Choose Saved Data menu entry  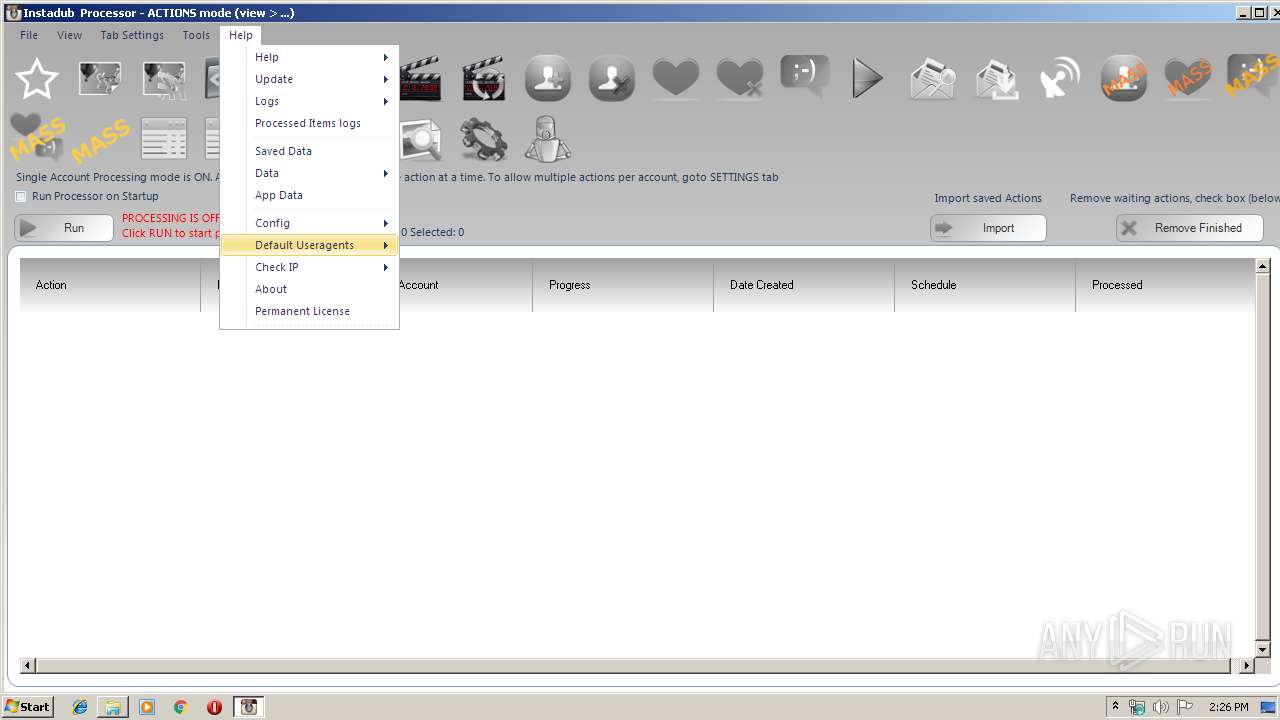309,151
